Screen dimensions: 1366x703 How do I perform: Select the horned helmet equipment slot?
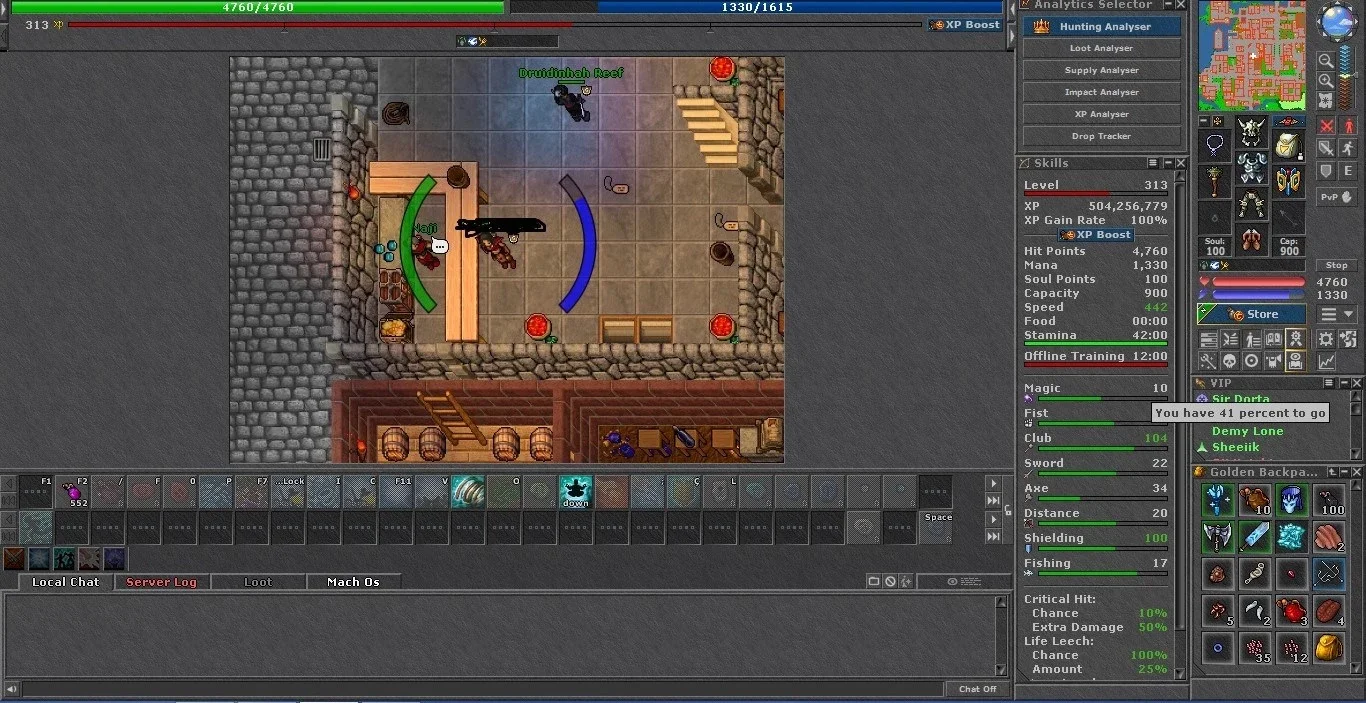1251,132
